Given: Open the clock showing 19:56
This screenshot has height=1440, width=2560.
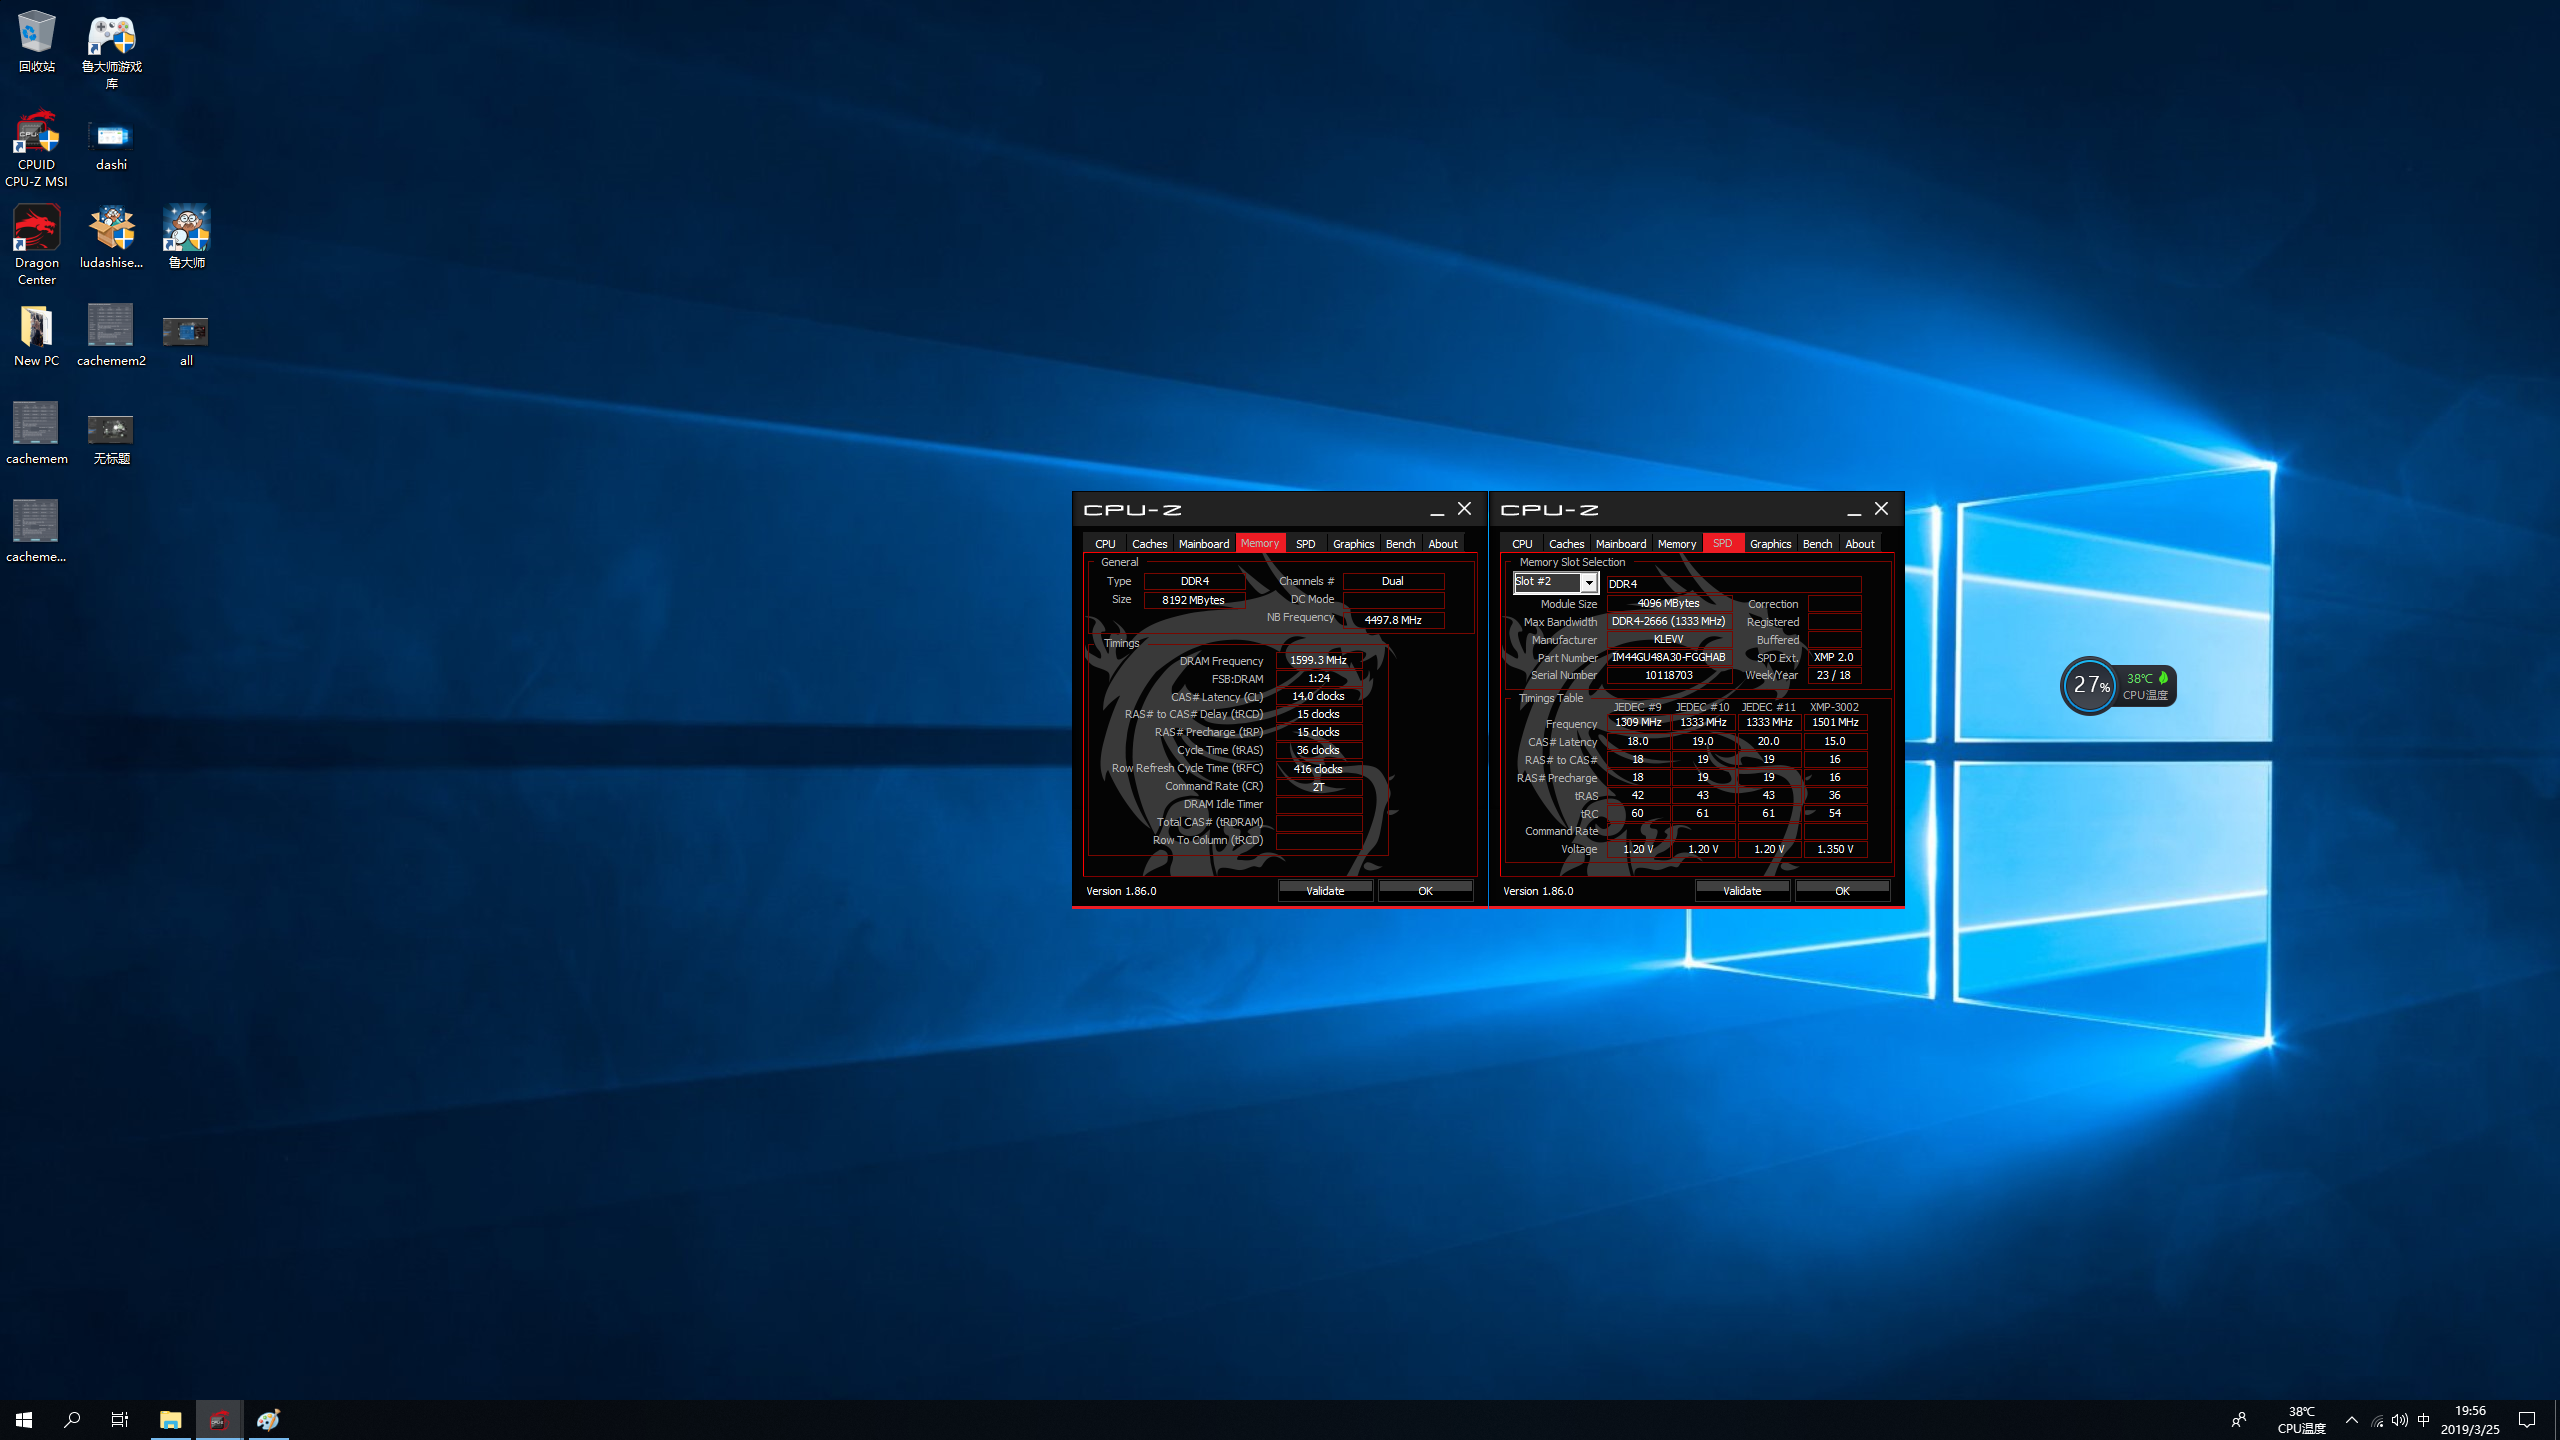Looking at the screenshot, I should [2470, 1420].
